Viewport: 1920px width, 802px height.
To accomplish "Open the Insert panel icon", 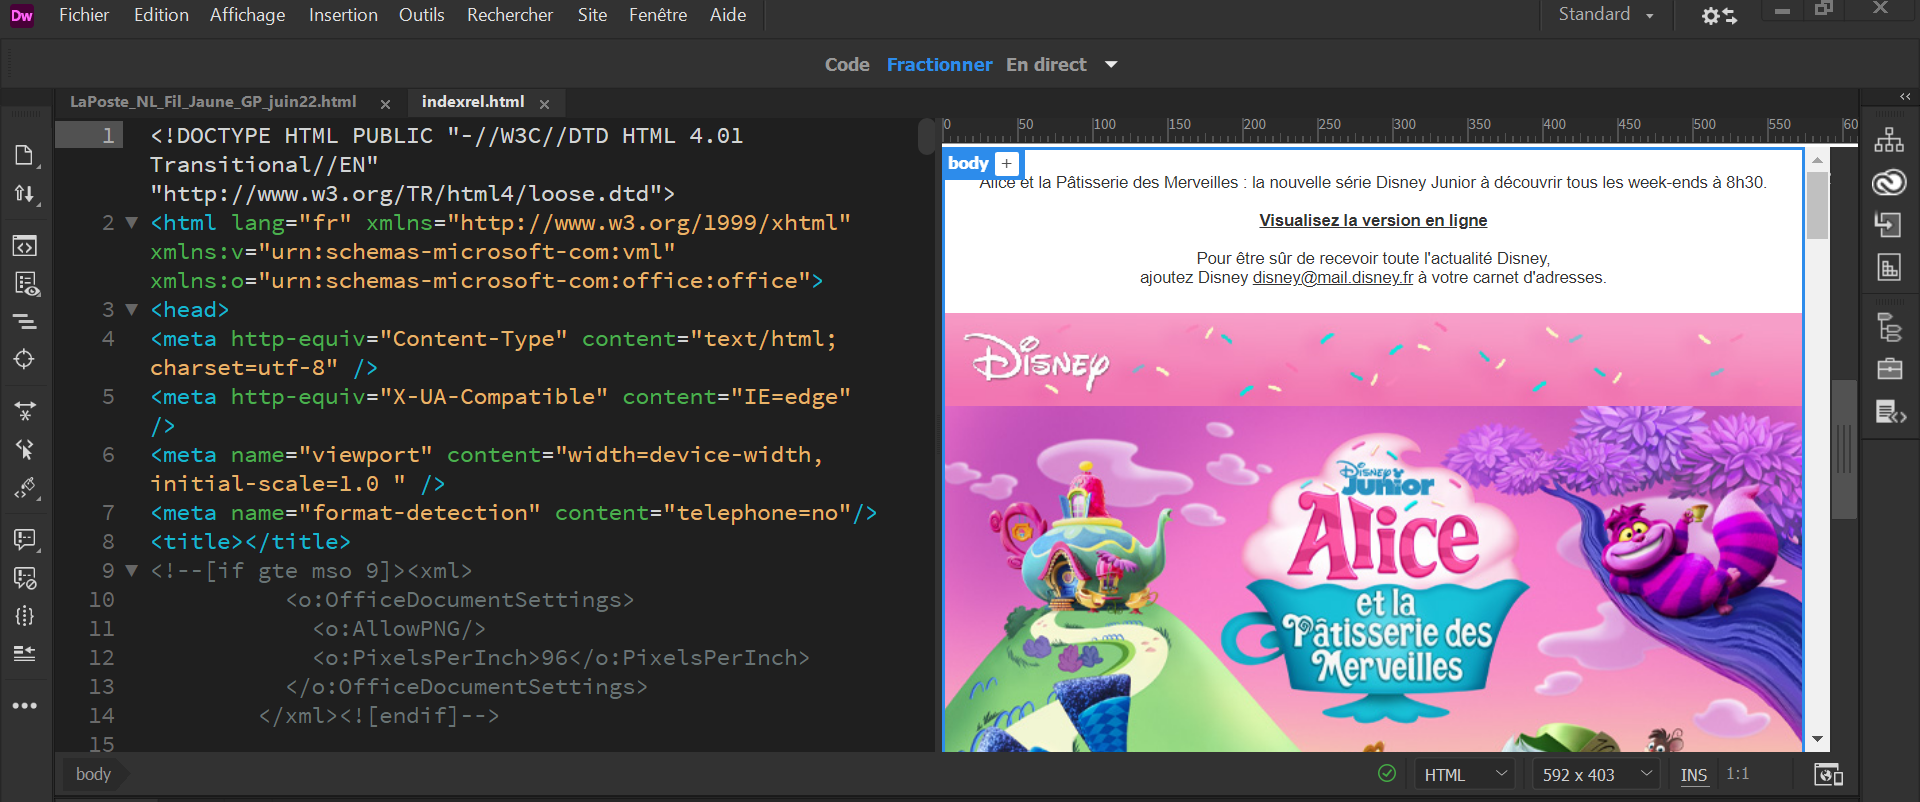I will coord(1889,225).
